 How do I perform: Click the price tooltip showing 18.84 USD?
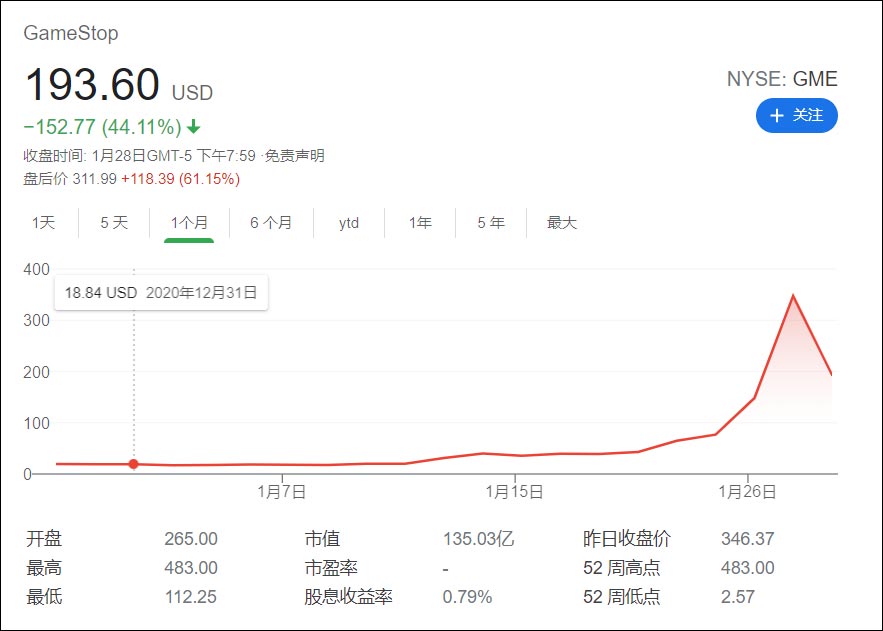160,292
